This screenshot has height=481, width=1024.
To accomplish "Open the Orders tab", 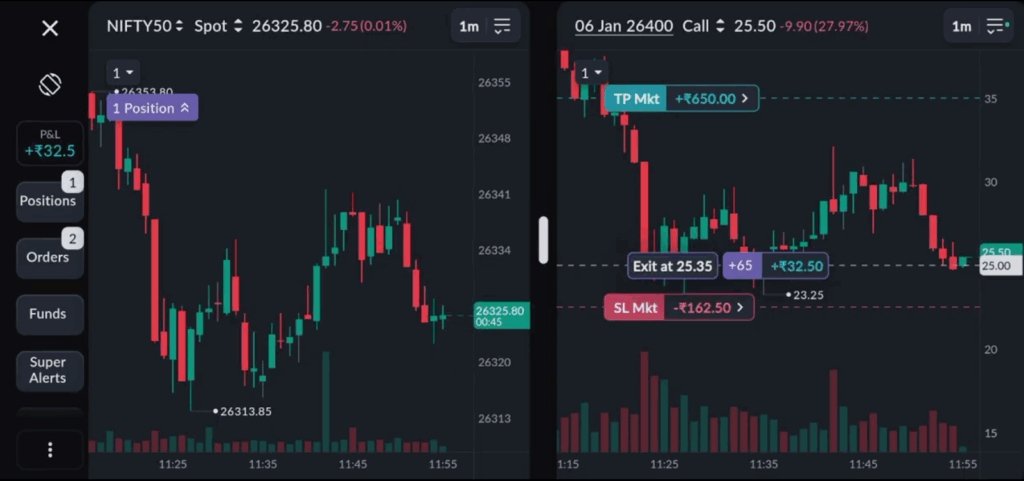I will click(x=50, y=257).
